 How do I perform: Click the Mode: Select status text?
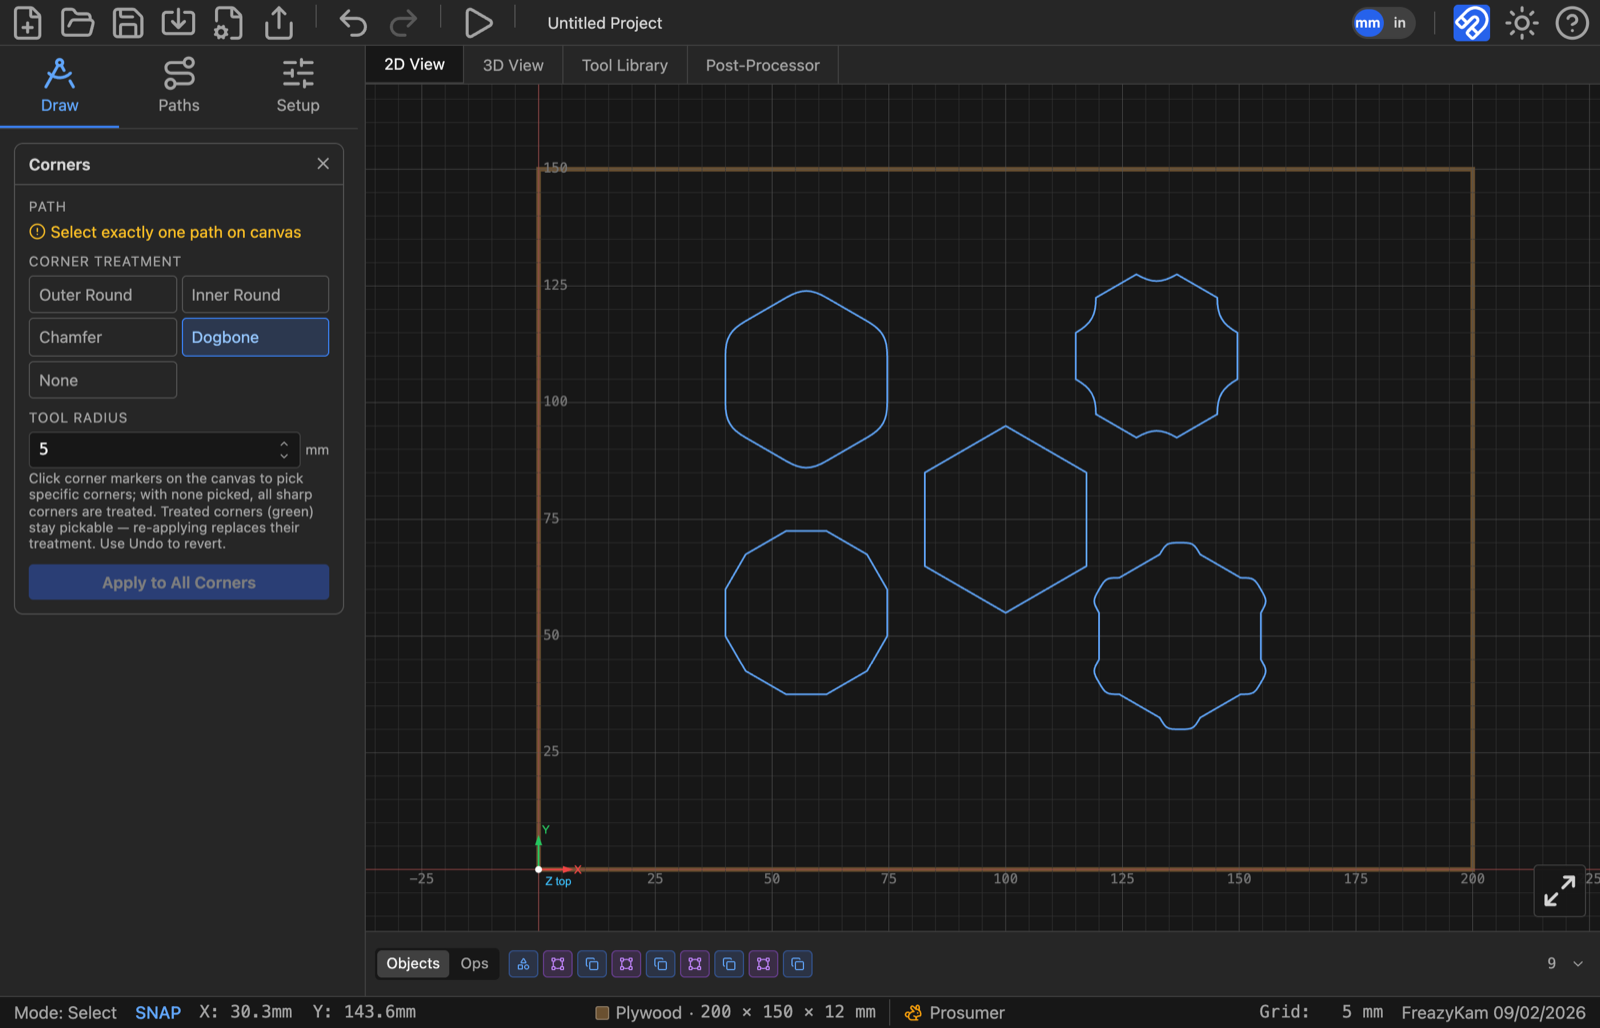(x=65, y=1012)
